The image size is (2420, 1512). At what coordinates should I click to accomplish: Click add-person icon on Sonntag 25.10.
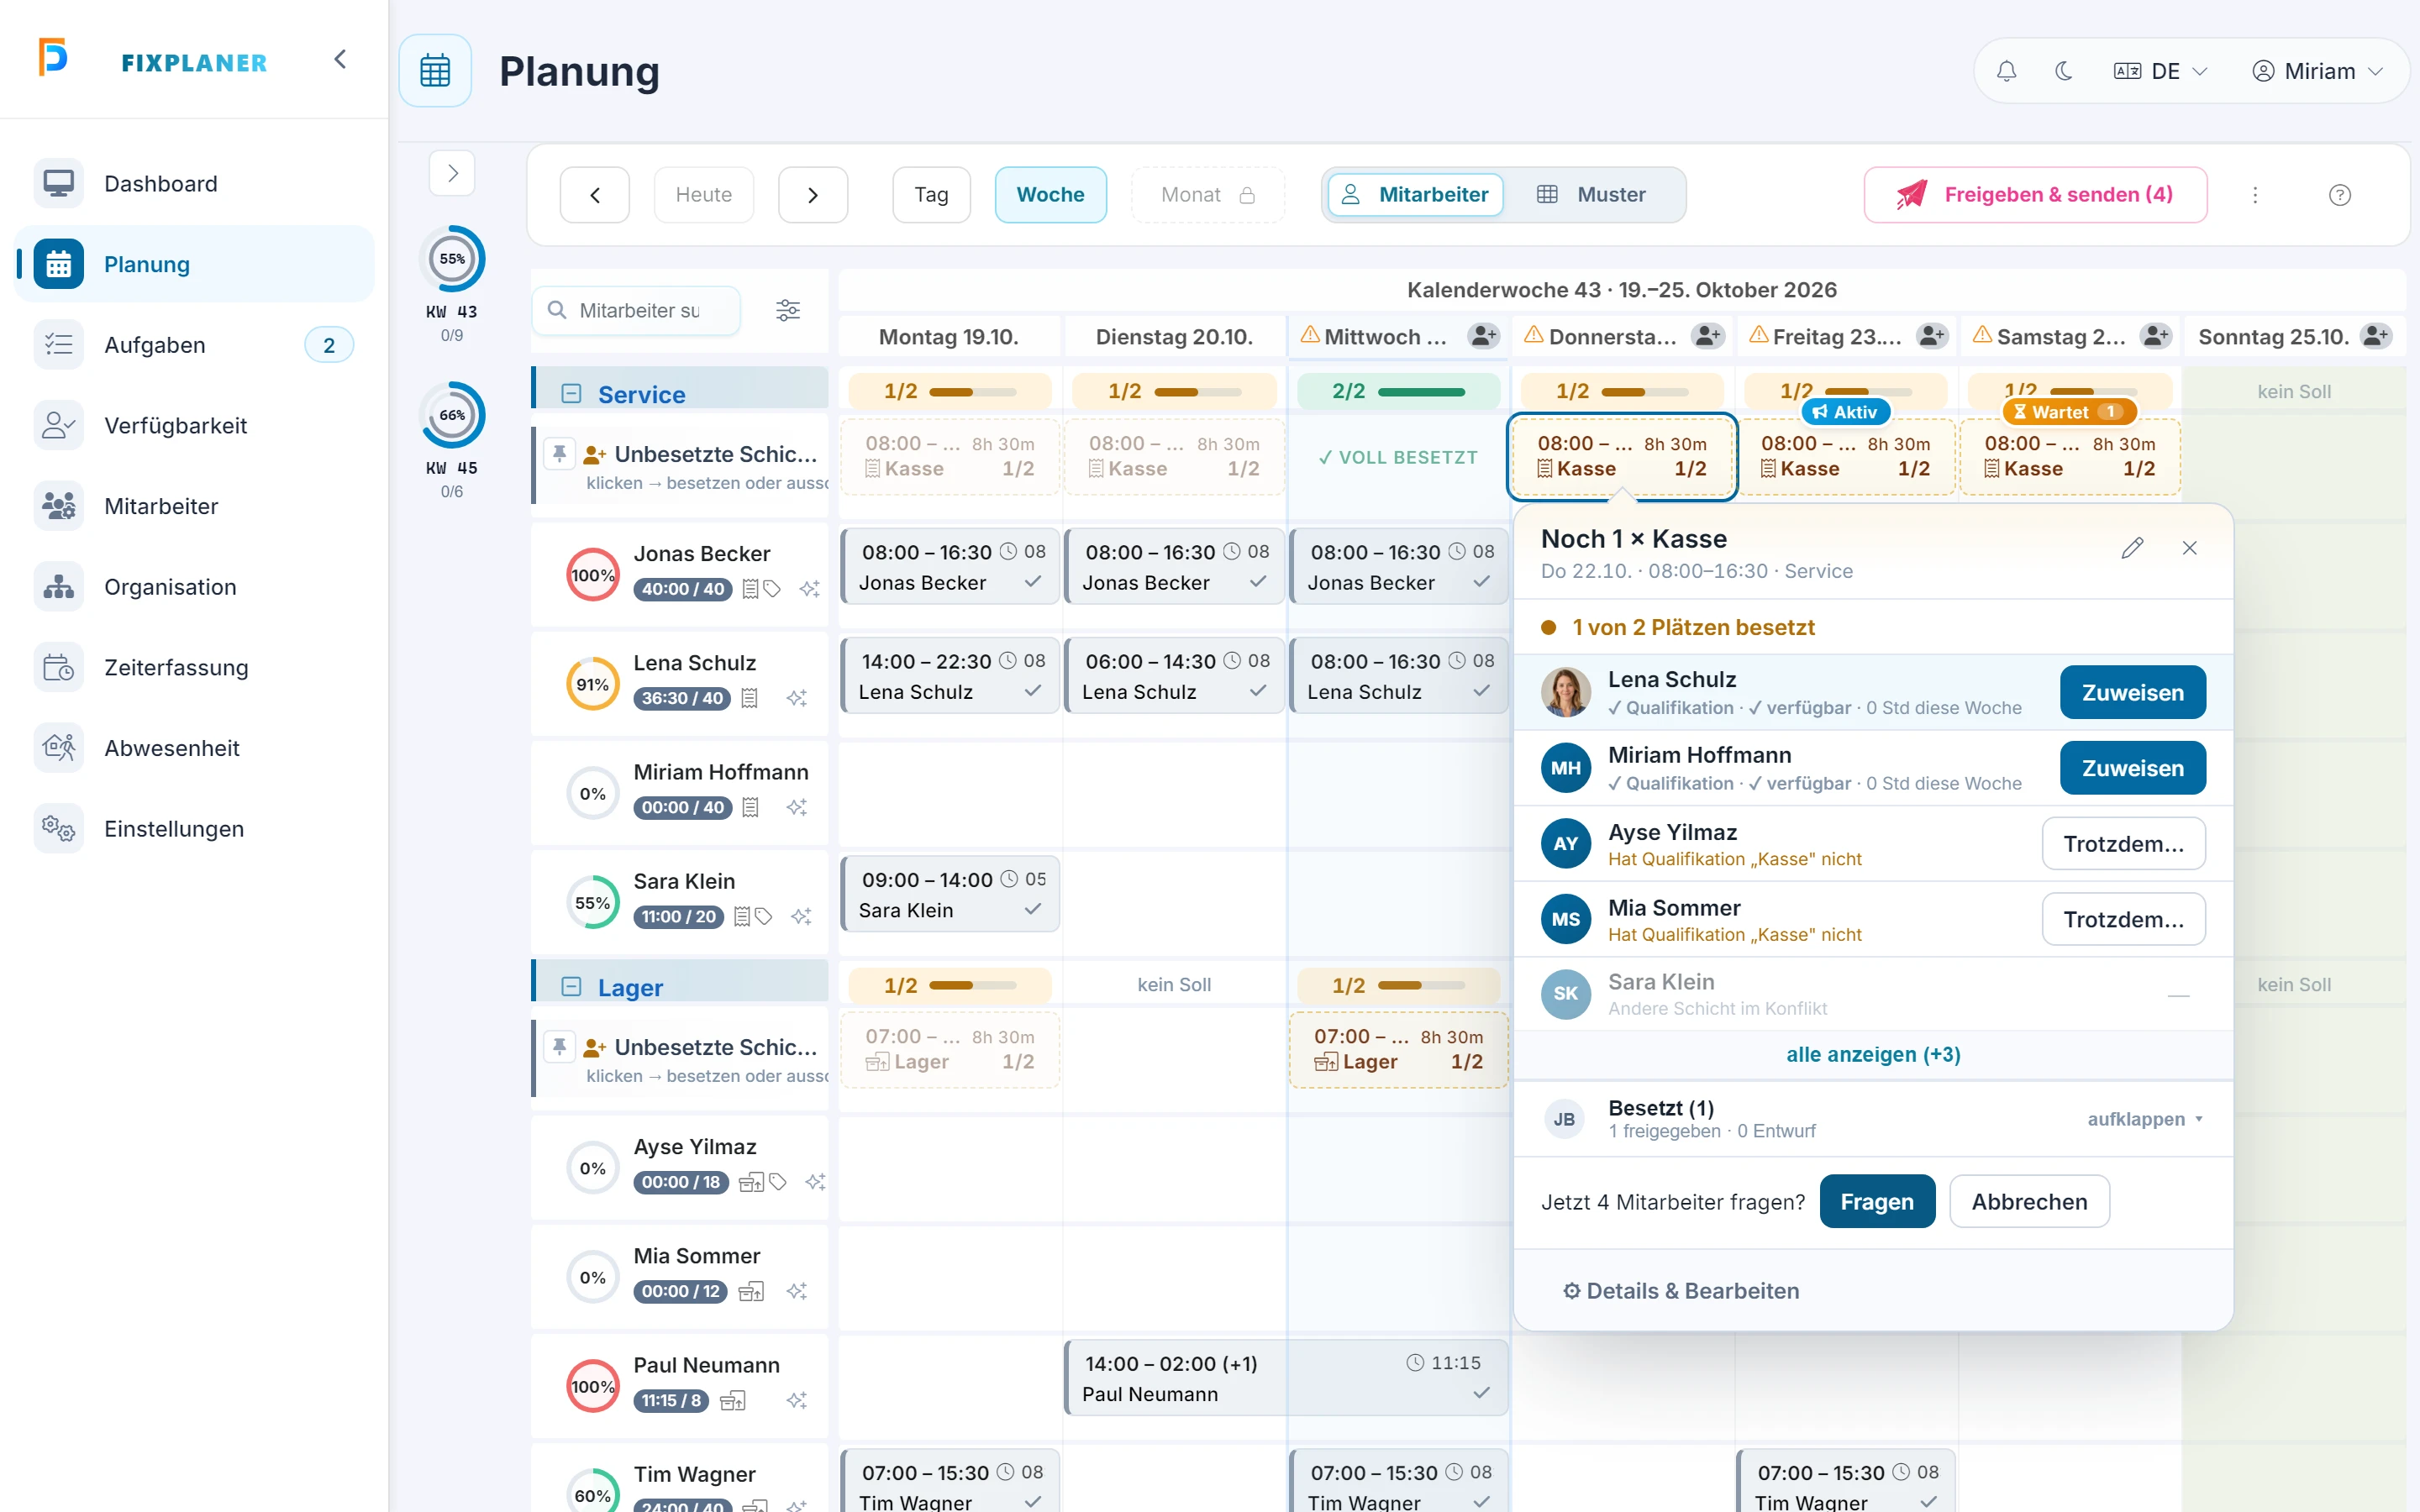[x=2376, y=336]
